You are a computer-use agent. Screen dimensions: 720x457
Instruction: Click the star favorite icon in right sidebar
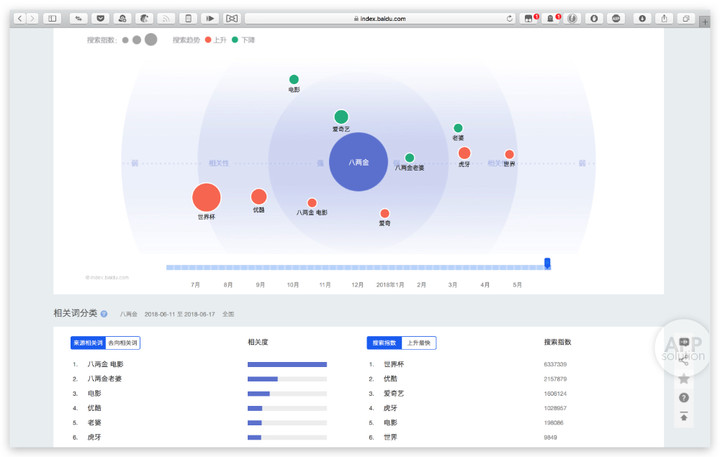point(684,378)
